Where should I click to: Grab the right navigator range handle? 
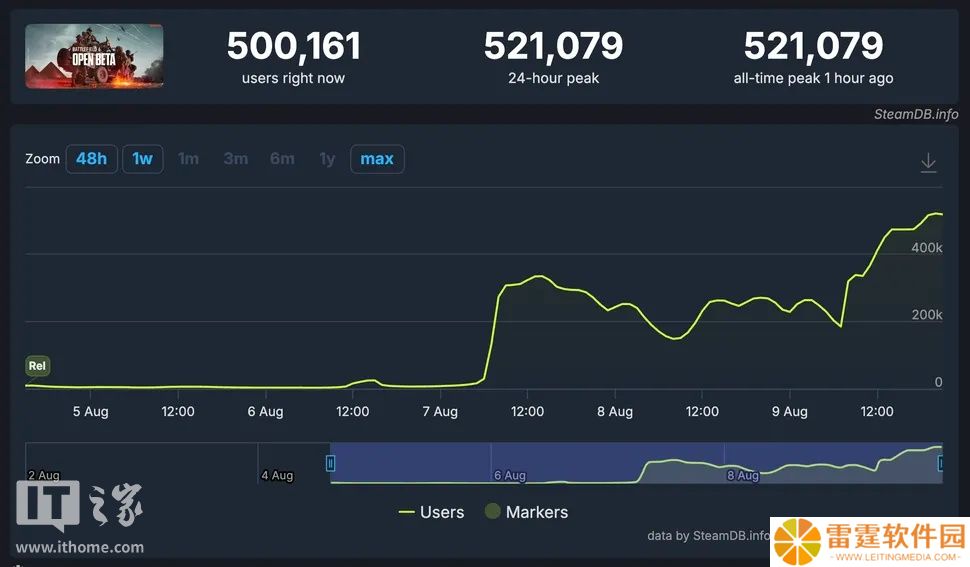point(941,463)
